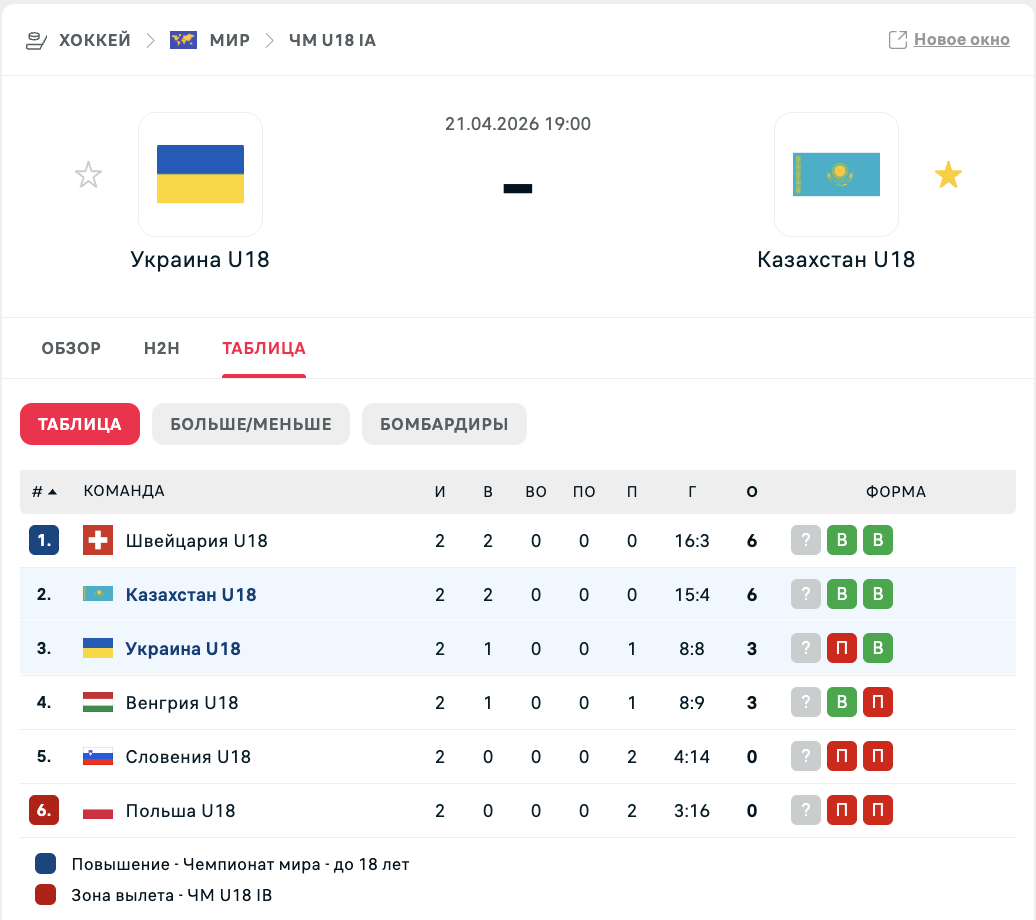
Task: Switch to the ОБЗОР tab
Action: tap(71, 349)
